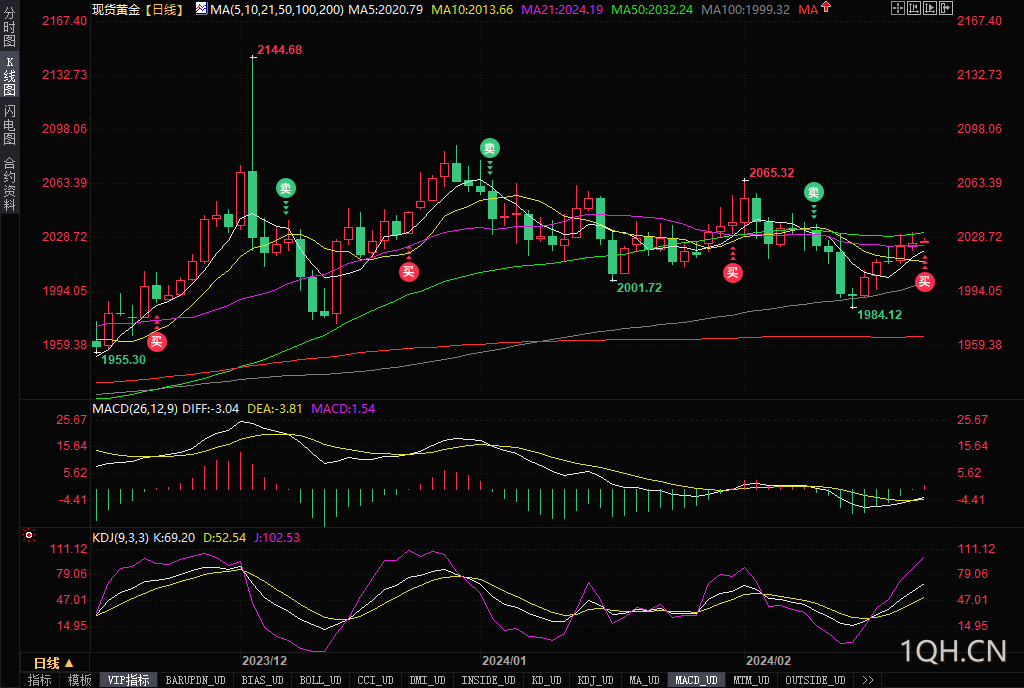
Task: Click the MA indicator chart icon
Action: [x=201, y=9]
